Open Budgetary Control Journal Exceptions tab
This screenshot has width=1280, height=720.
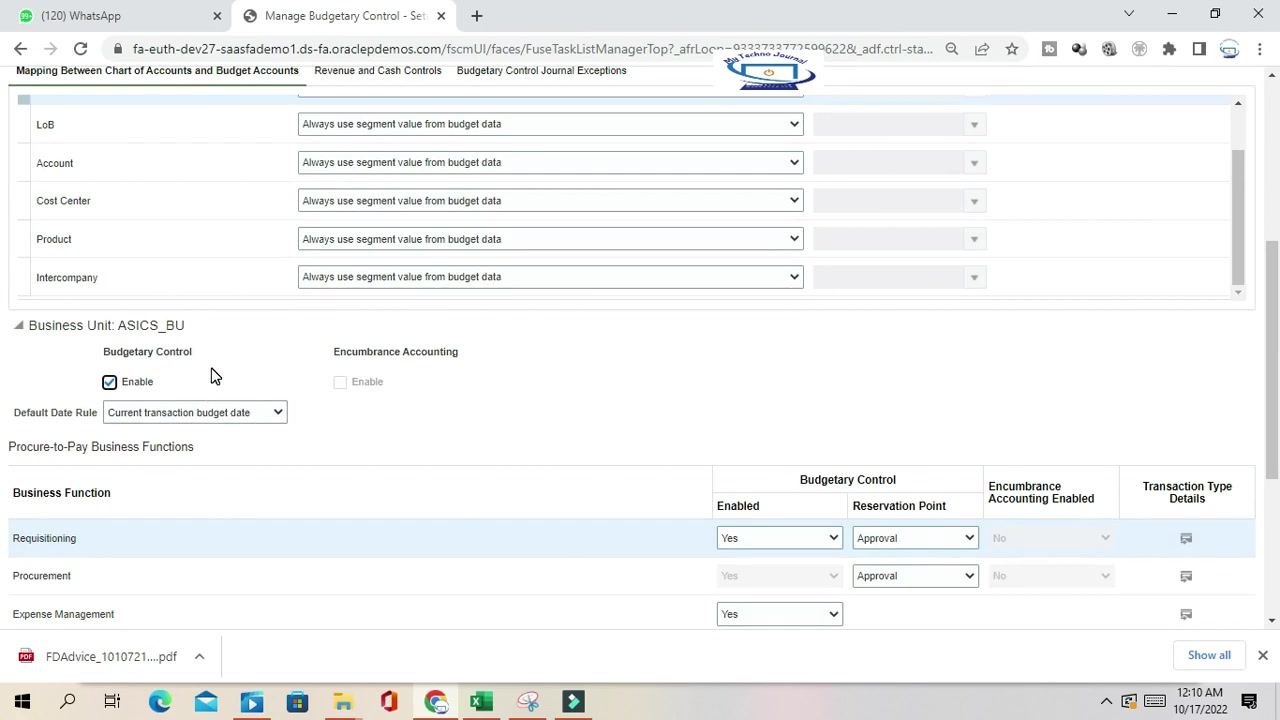point(542,70)
